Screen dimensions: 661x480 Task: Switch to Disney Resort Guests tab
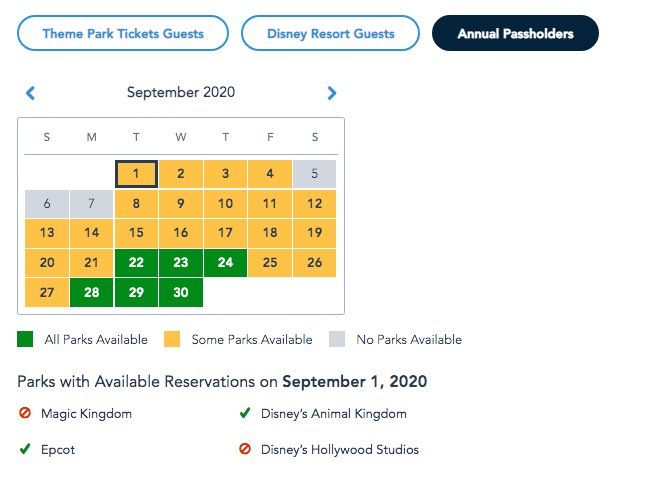pos(330,33)
